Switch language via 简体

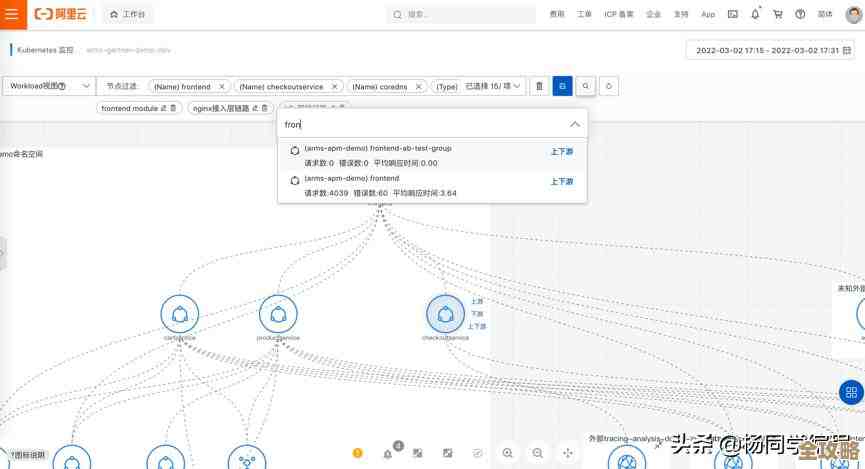(825, 14)
